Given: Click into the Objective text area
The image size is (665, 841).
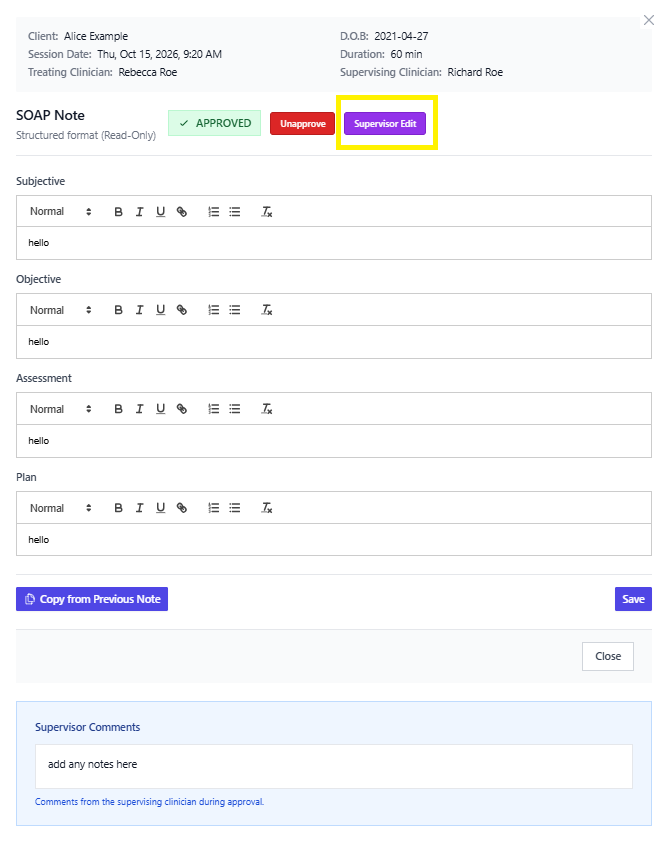Looking at the screenshot, I should click(x=334, y=342).
